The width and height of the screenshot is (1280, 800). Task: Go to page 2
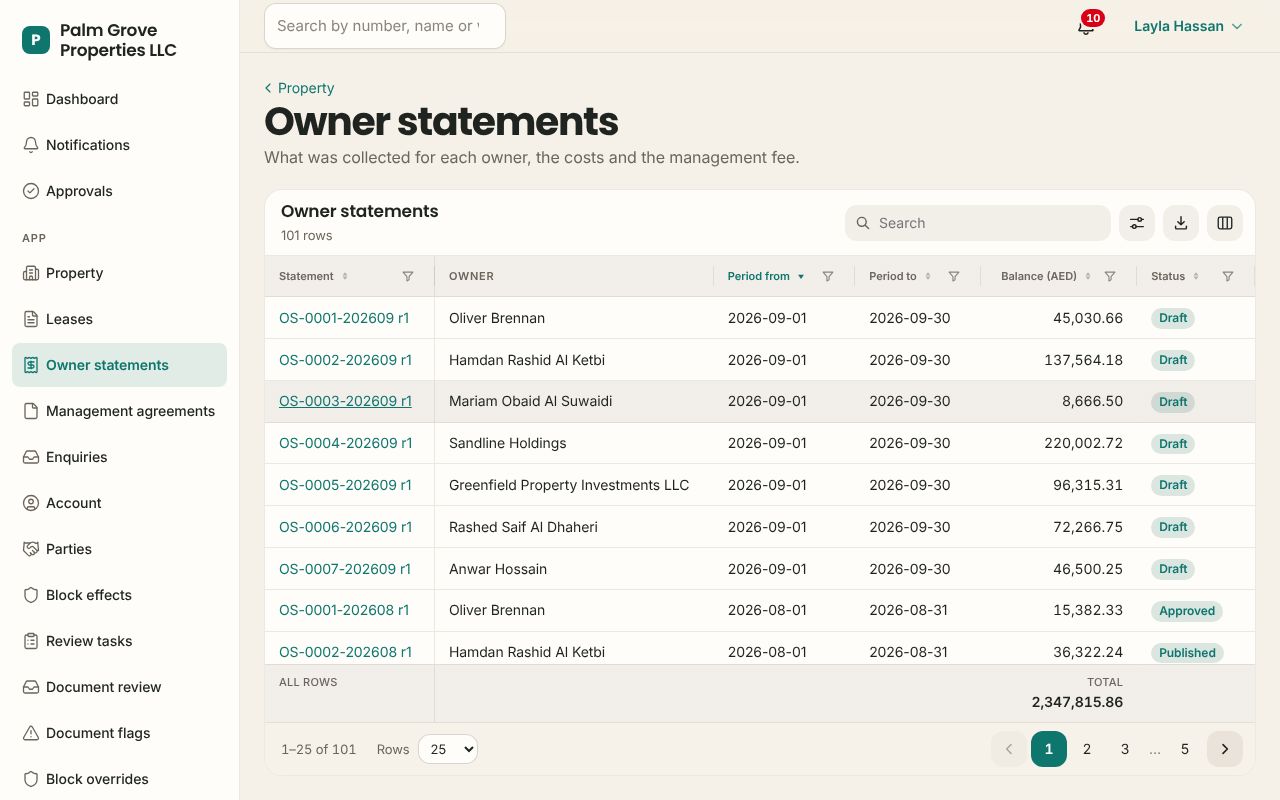coord(1087,749)
